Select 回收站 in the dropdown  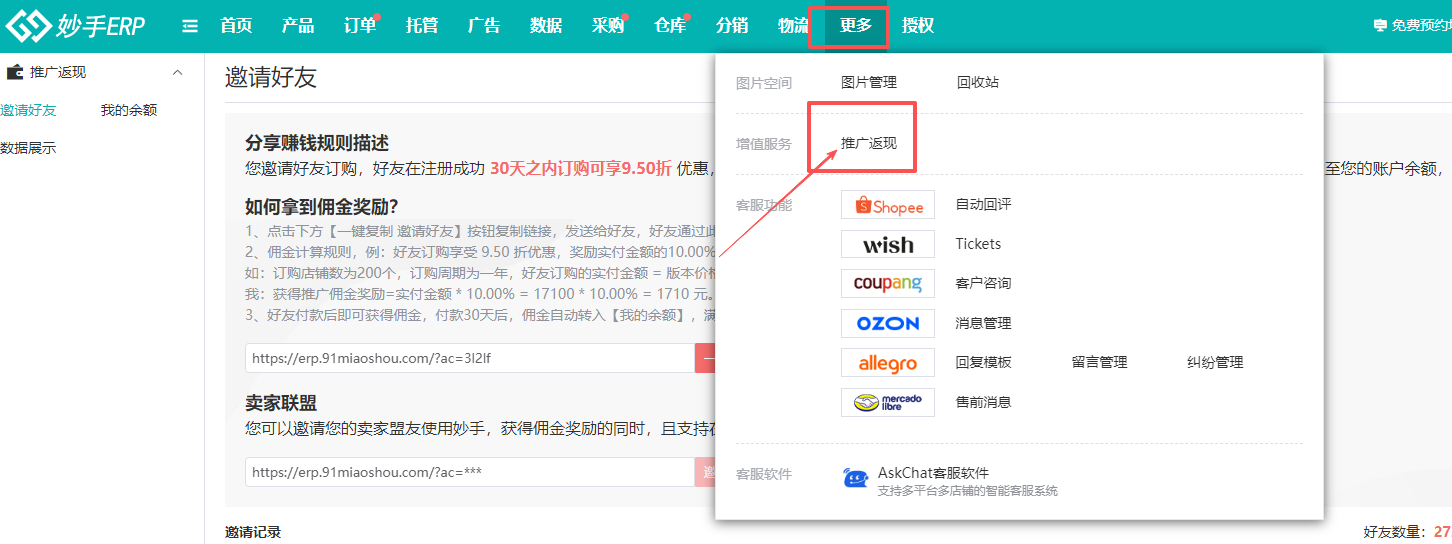pyautogui.click(x=978, y=83)
